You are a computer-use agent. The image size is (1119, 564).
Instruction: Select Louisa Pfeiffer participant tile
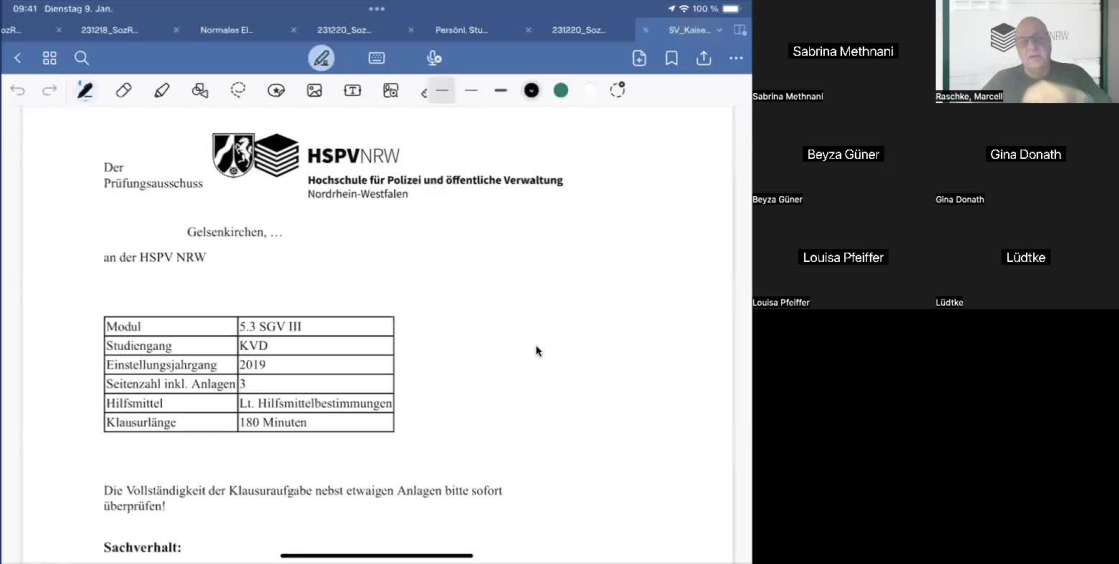point(844,257)
